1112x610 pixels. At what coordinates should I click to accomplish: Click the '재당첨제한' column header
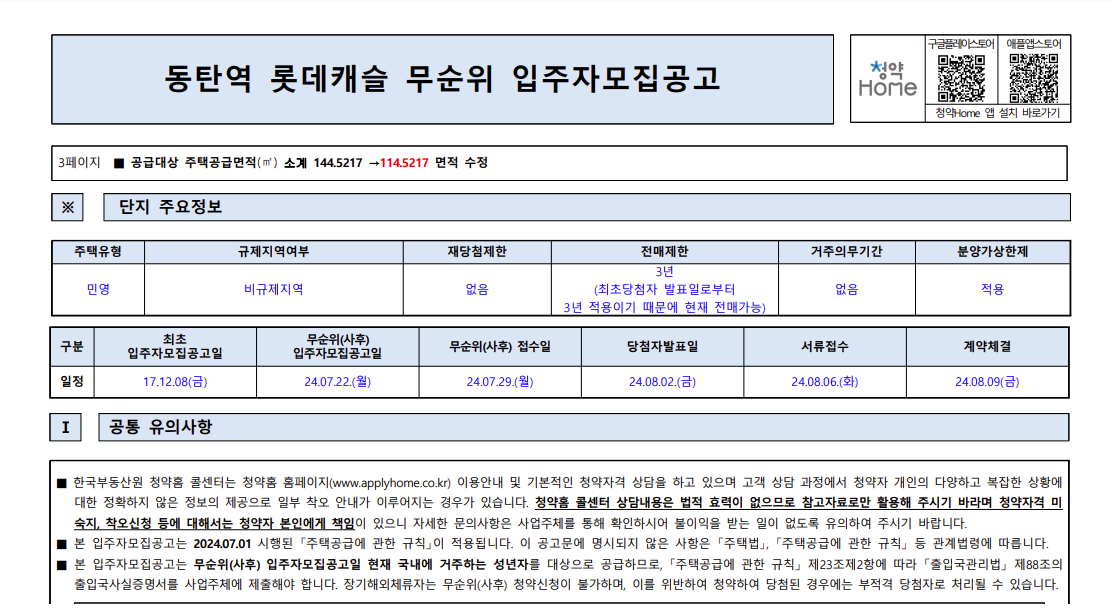click(x=477, y=252)
